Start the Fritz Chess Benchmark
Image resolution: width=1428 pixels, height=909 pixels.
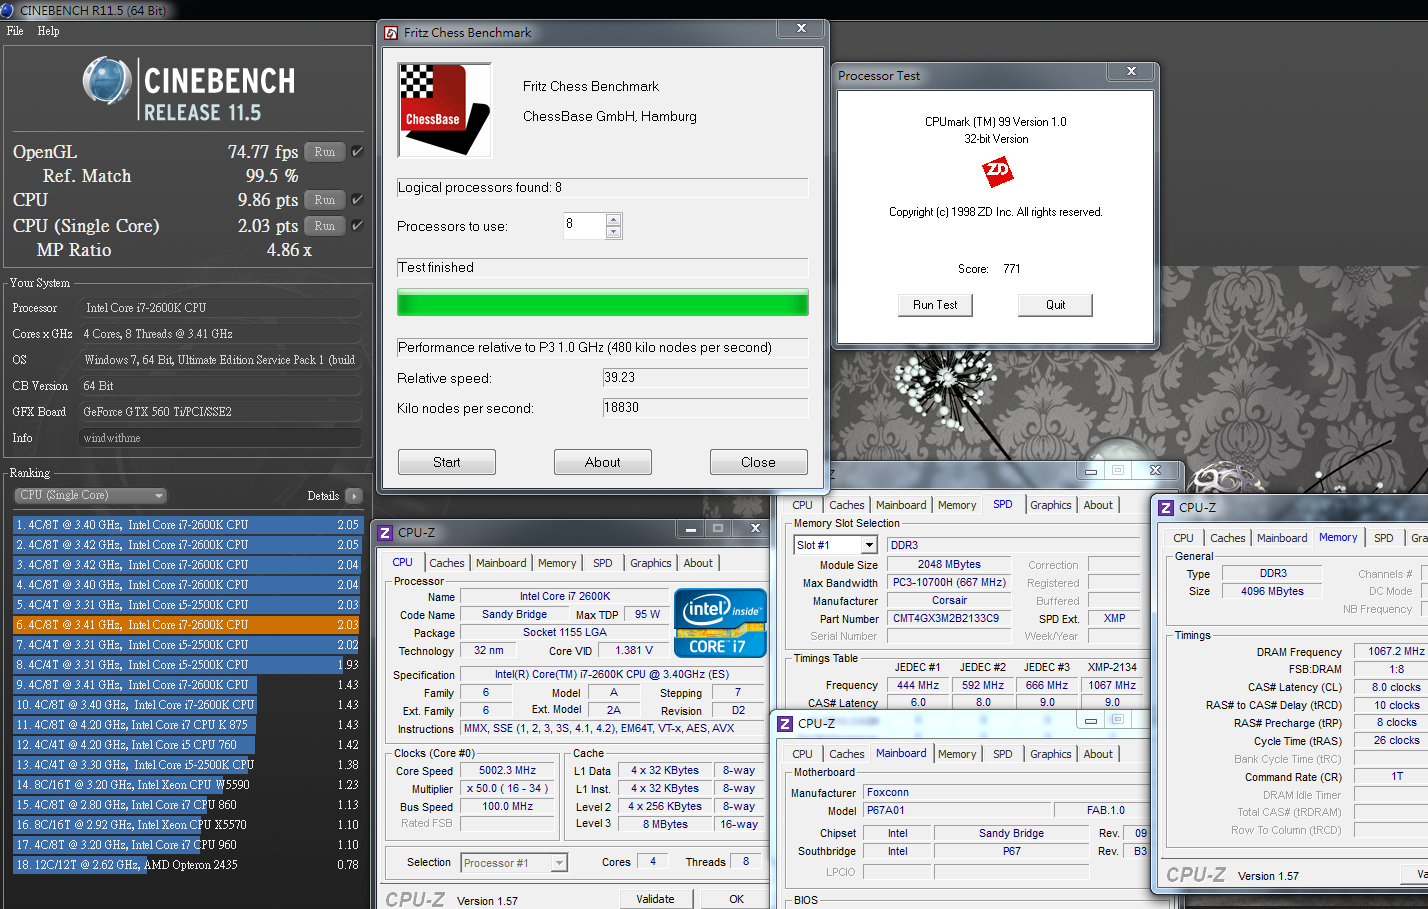click(447, 462)
